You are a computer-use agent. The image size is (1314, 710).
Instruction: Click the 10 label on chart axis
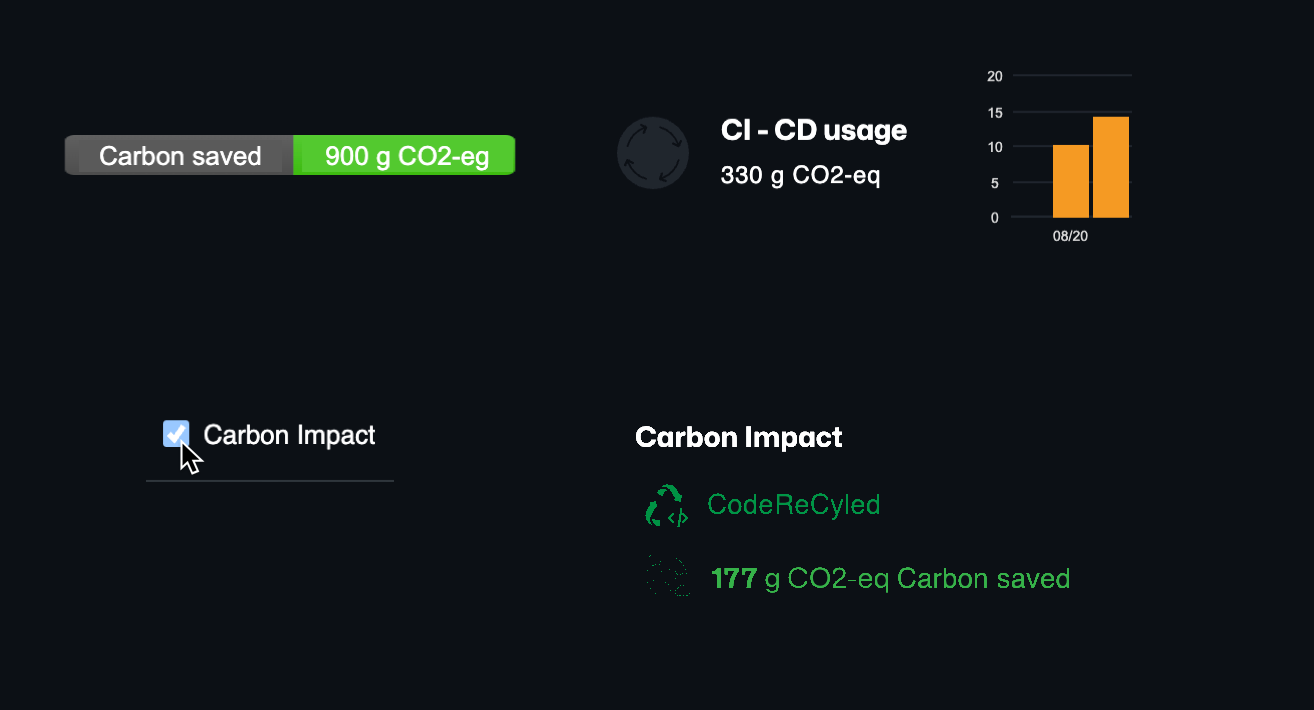pyautogui.click(x=994, y=147)
